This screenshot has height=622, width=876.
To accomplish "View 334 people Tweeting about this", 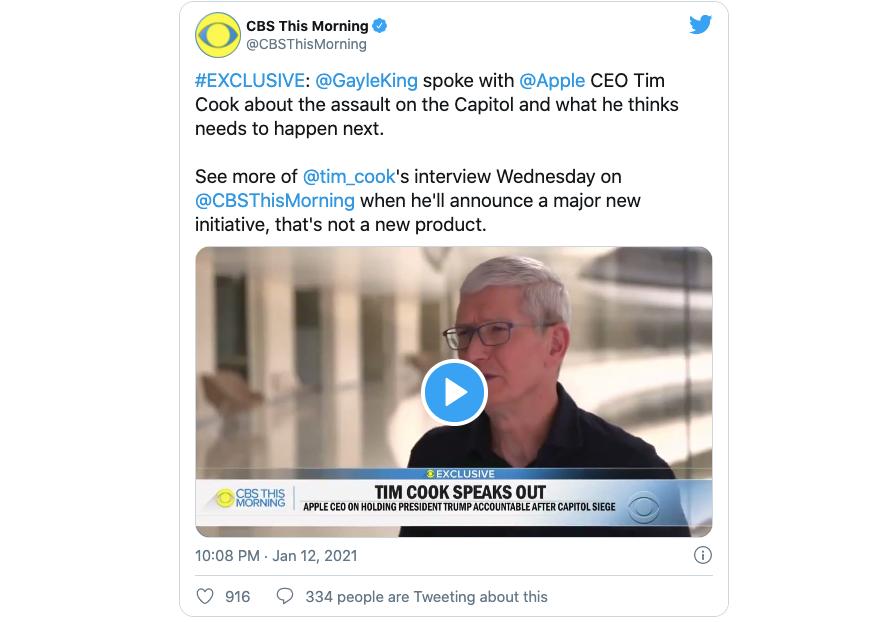I will click(x=426, y=597).
